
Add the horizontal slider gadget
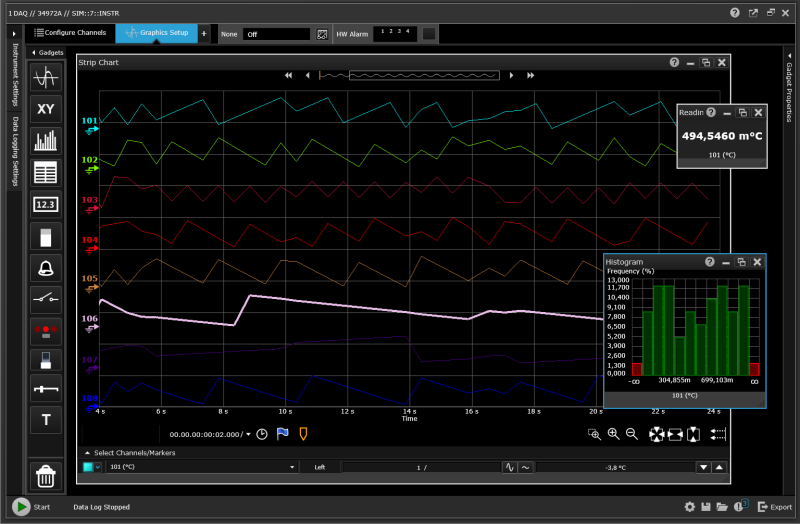click(x=45, y=389)
